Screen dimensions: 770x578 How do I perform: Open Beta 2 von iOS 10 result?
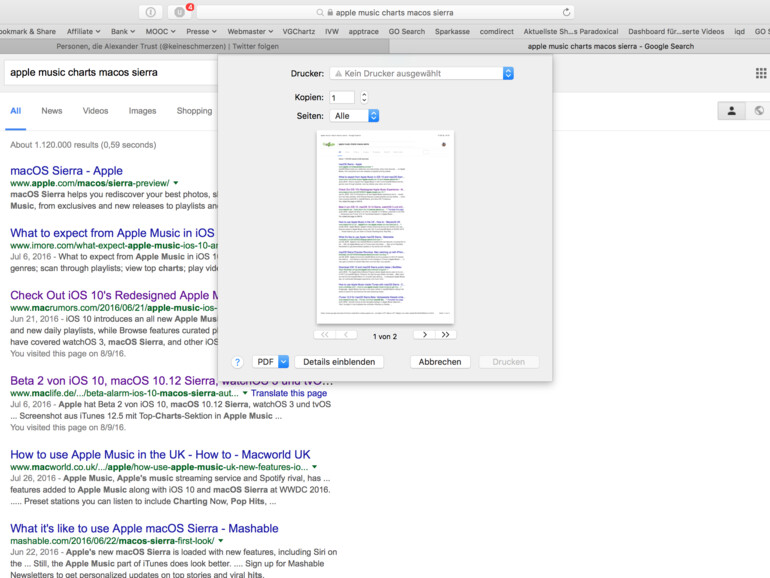[113, 381]
